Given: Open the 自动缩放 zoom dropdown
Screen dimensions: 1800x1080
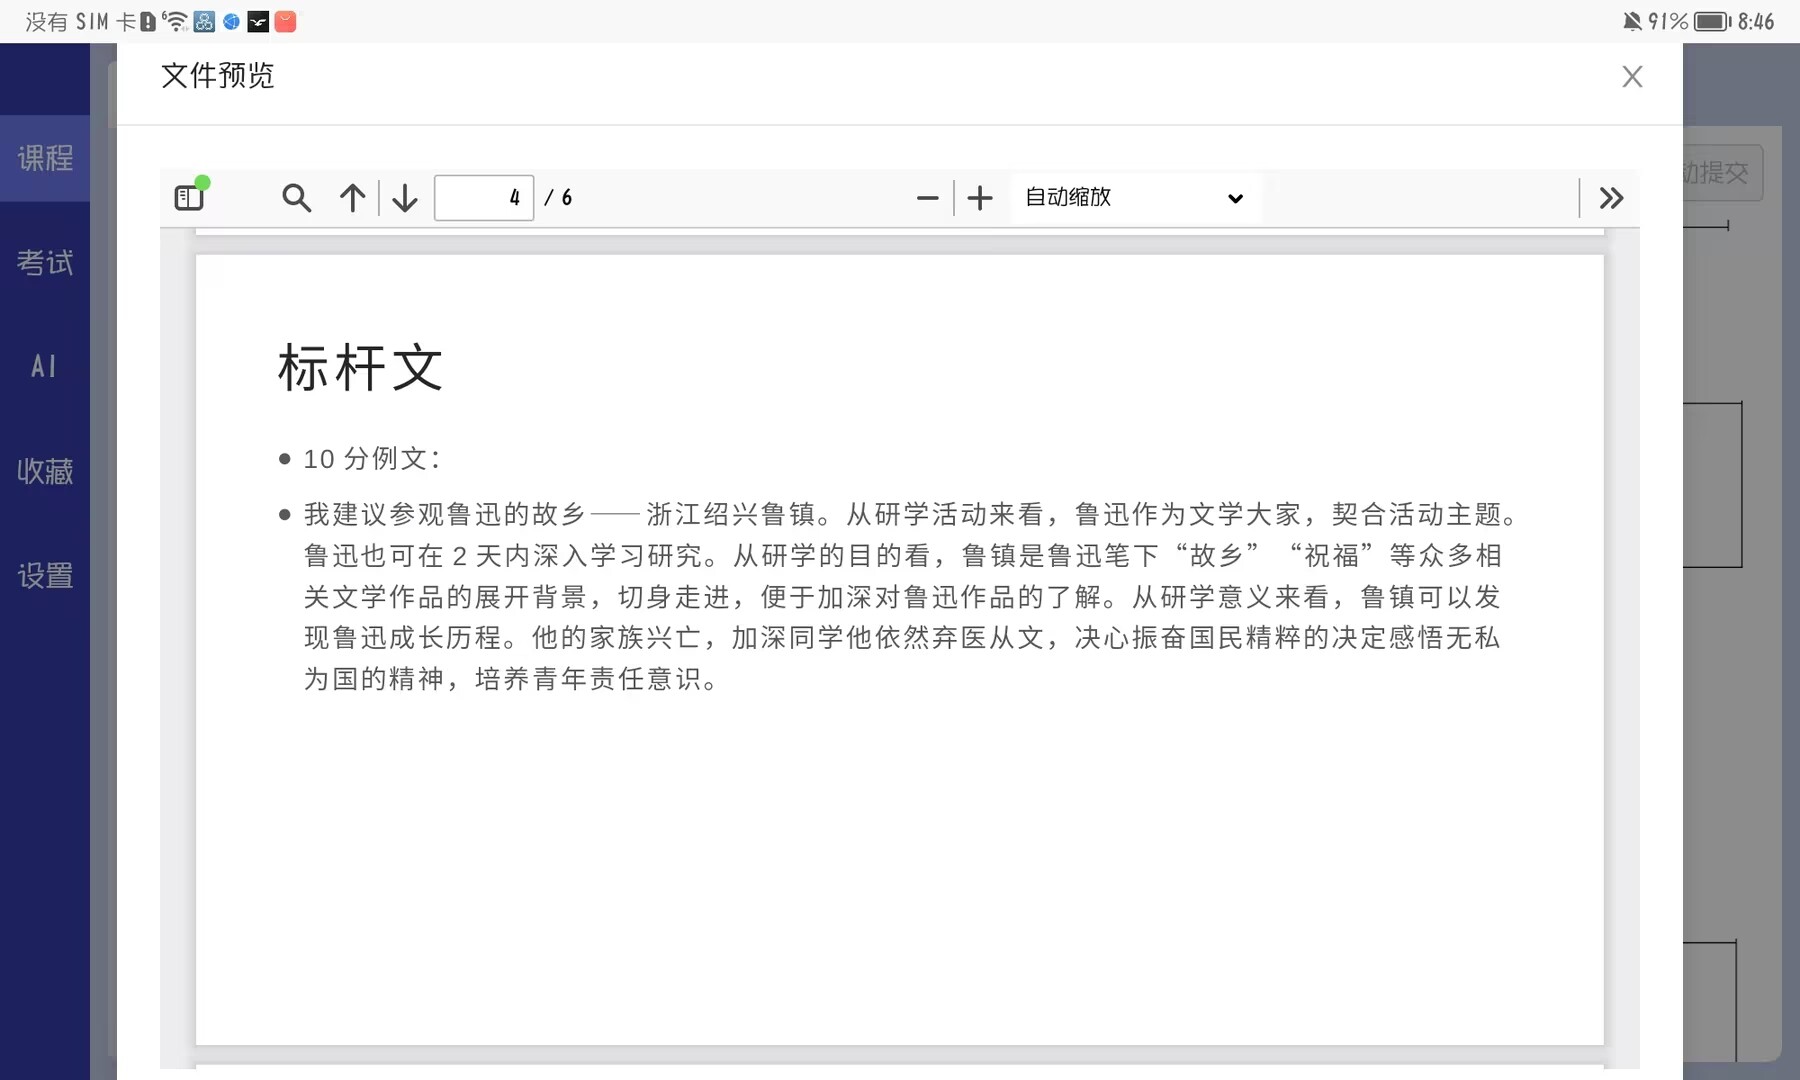Looking at the screenshot, I should coord(1135,198).
